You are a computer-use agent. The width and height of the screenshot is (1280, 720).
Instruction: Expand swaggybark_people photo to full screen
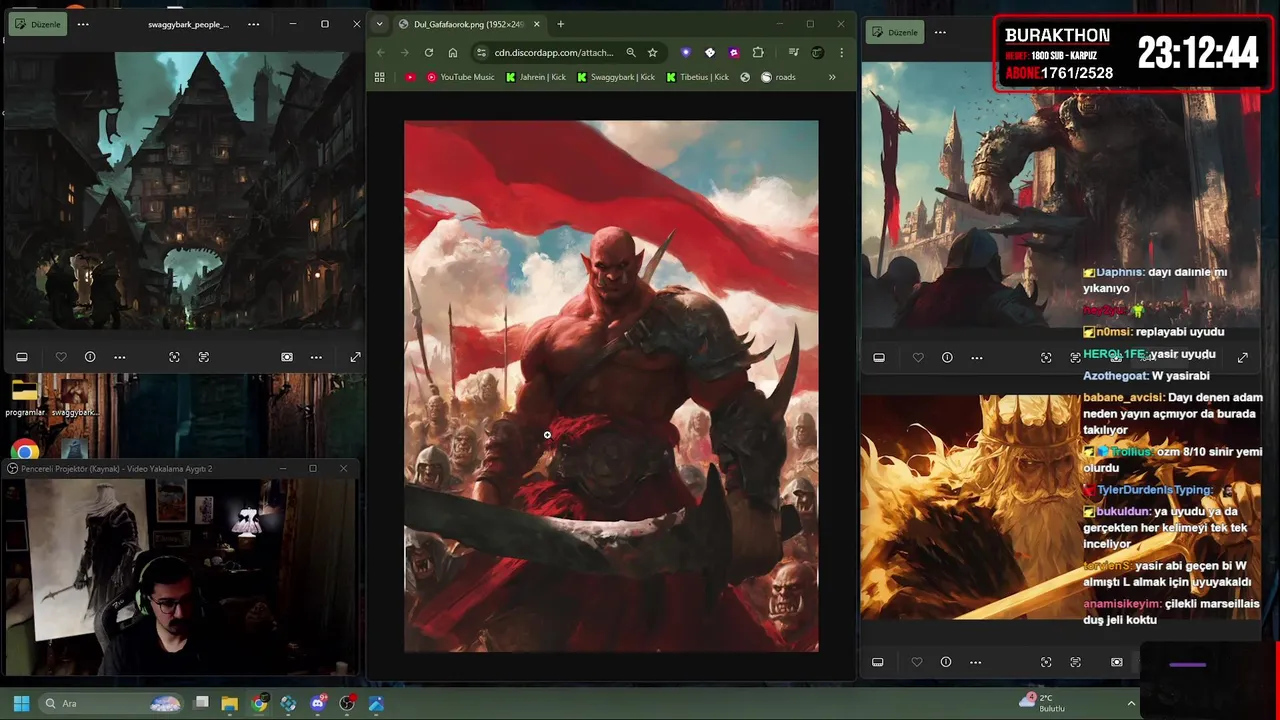(x=355, y=357)
